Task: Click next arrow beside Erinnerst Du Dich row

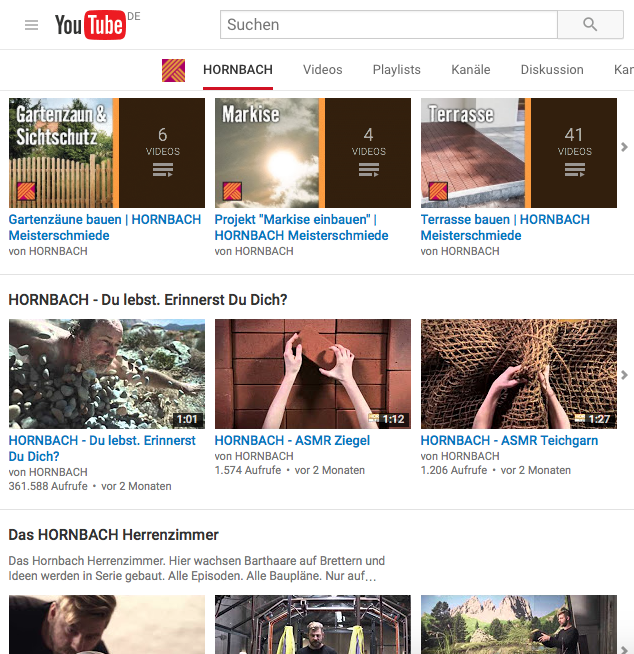Action: tap(624, 375)
